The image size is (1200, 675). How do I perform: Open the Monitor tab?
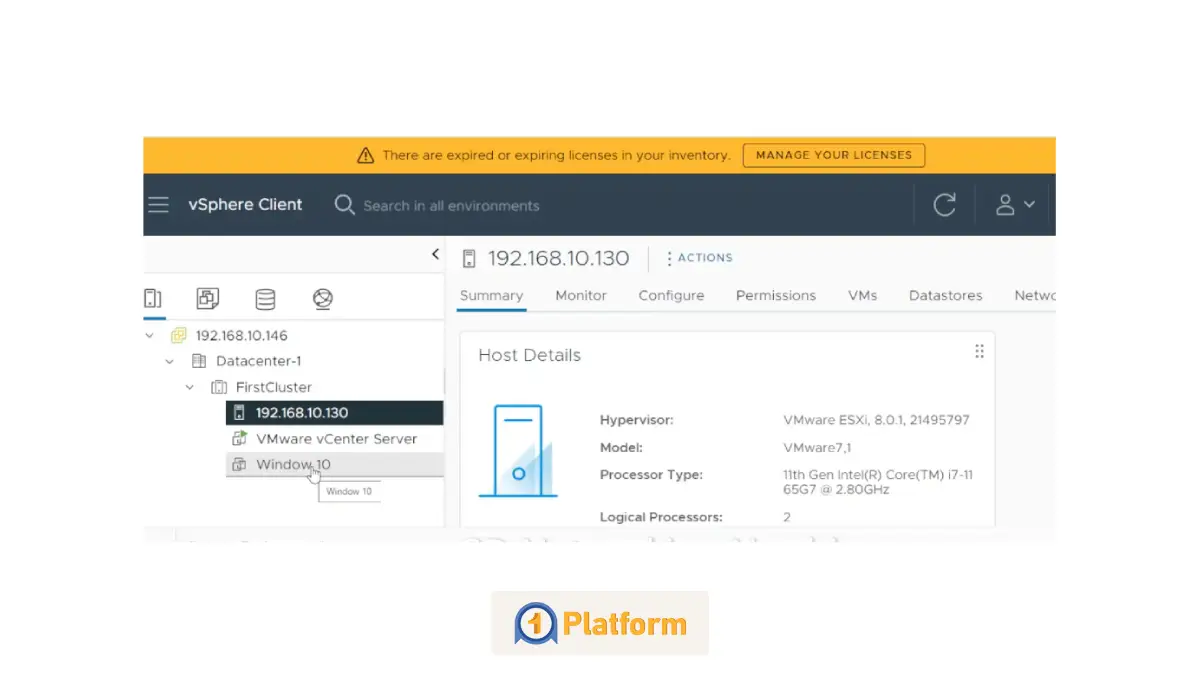click(581, 296)
